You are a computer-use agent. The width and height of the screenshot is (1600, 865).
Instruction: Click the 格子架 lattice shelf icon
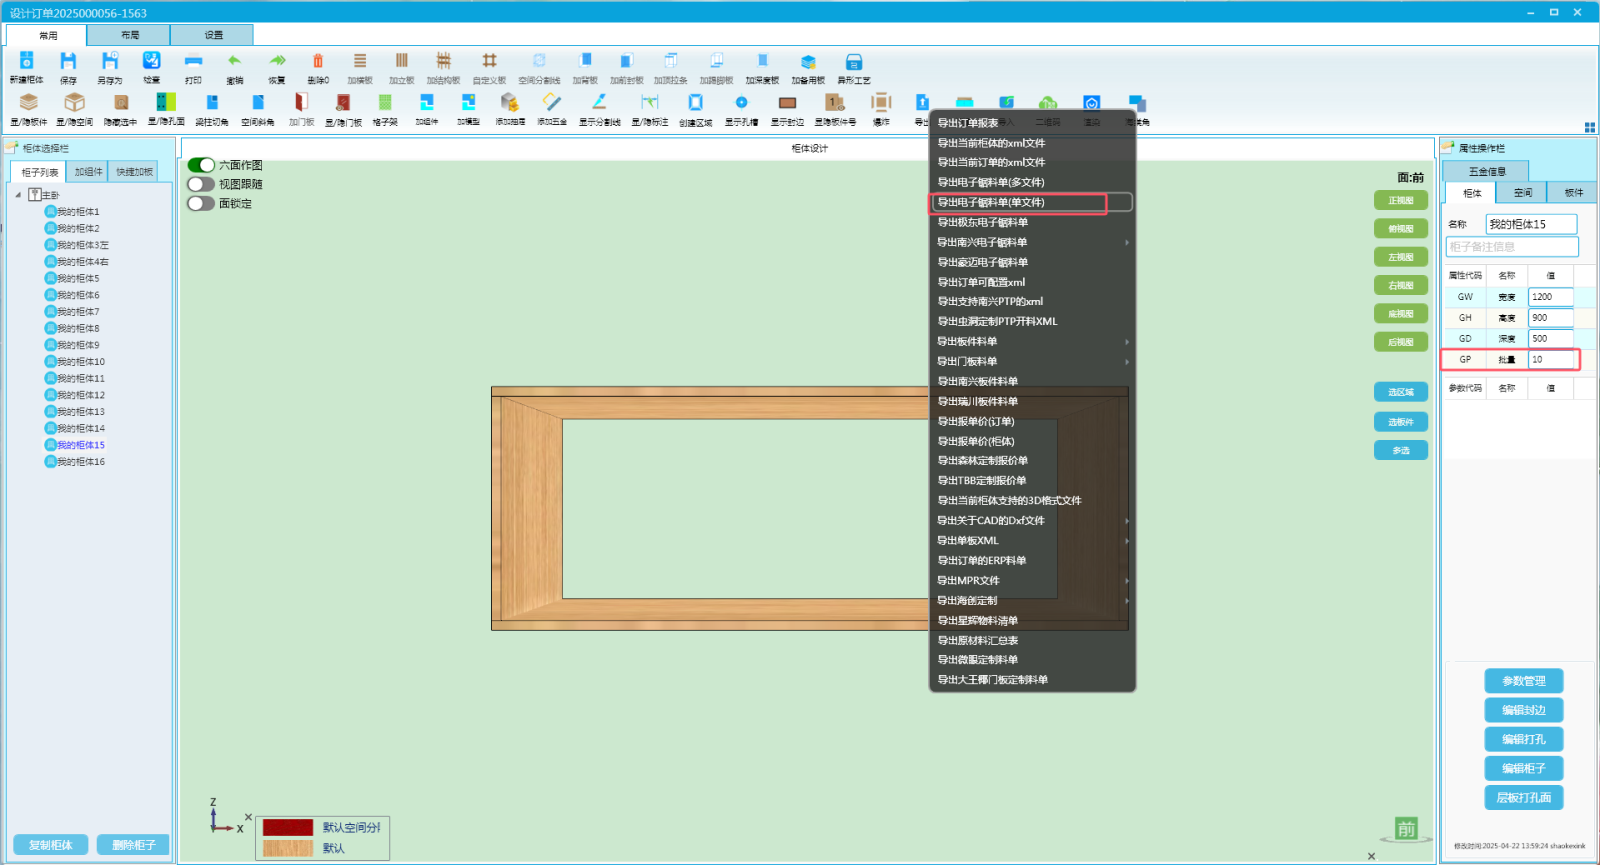tap(385, 102)
